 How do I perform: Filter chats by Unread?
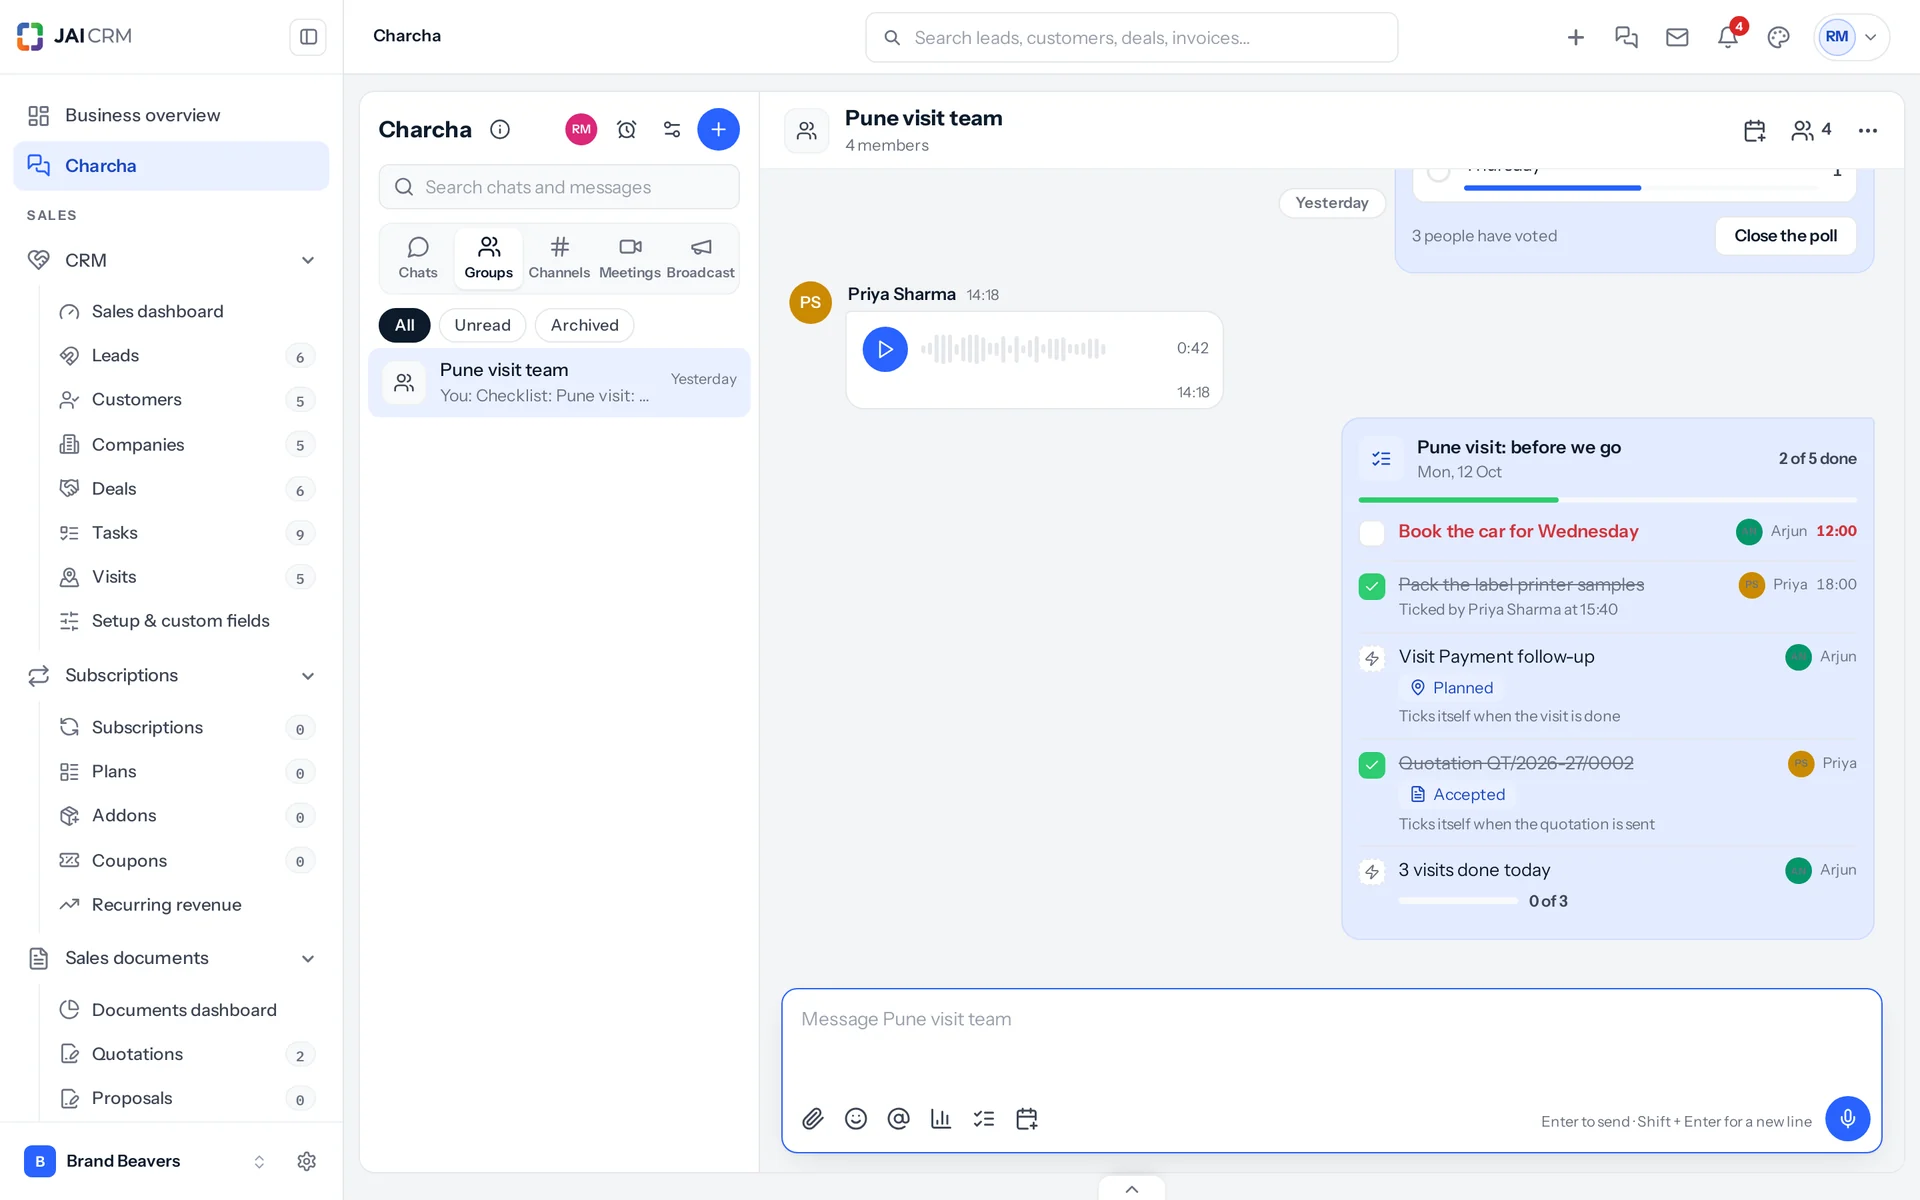click(482, 325)
